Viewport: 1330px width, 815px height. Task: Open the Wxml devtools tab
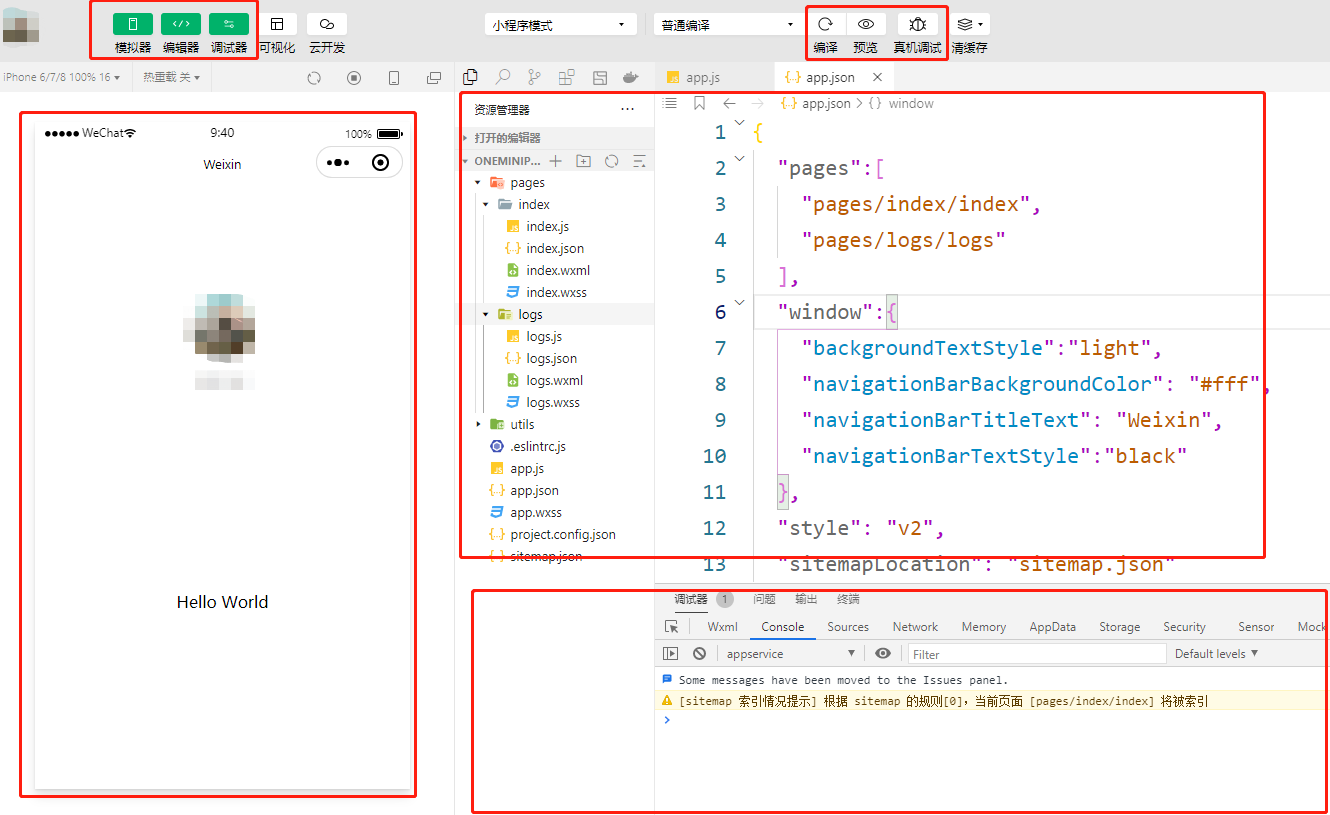pyautogui.click(x=722, y=627)
